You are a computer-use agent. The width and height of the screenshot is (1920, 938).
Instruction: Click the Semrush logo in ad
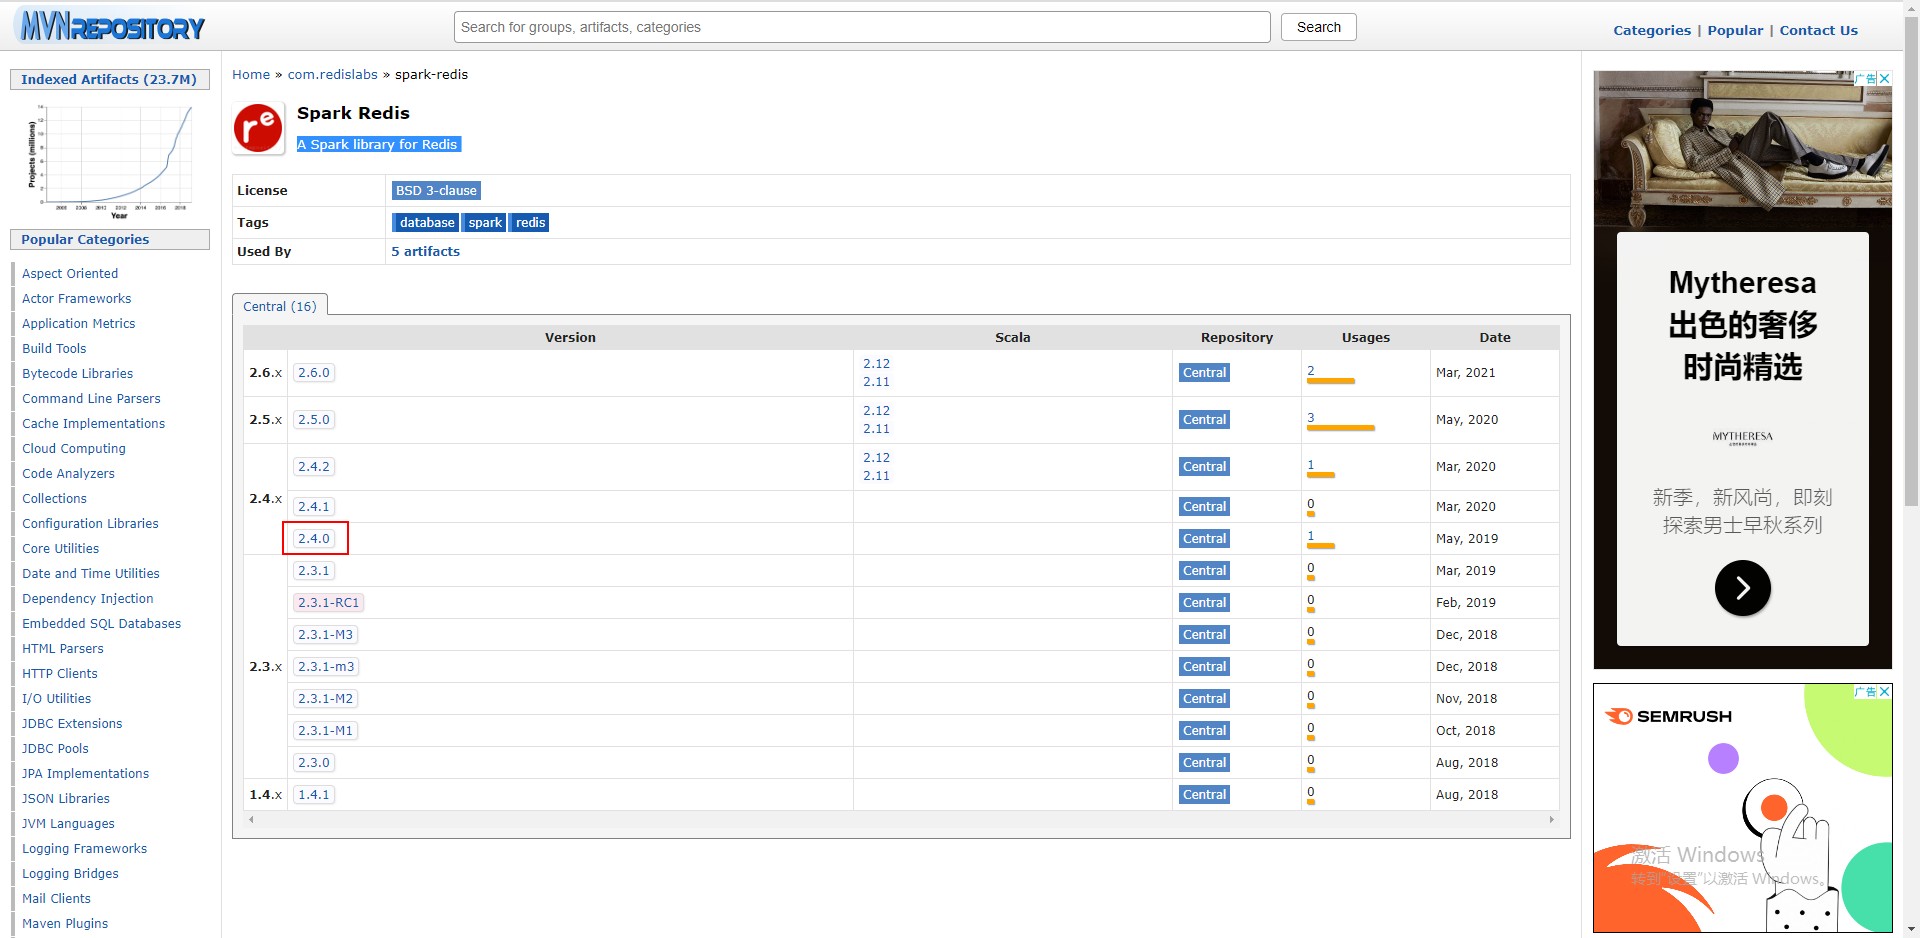[1669, 716]
